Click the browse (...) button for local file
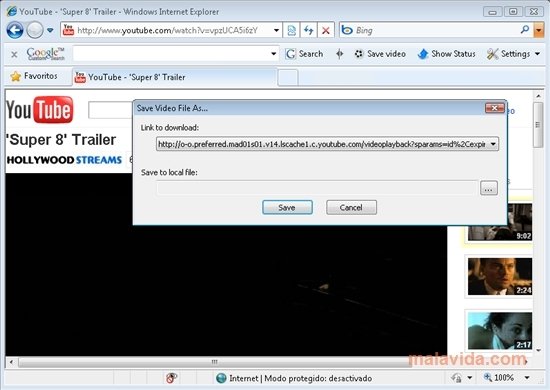Screen dimensions: 550x390 [x=489, y=188]
